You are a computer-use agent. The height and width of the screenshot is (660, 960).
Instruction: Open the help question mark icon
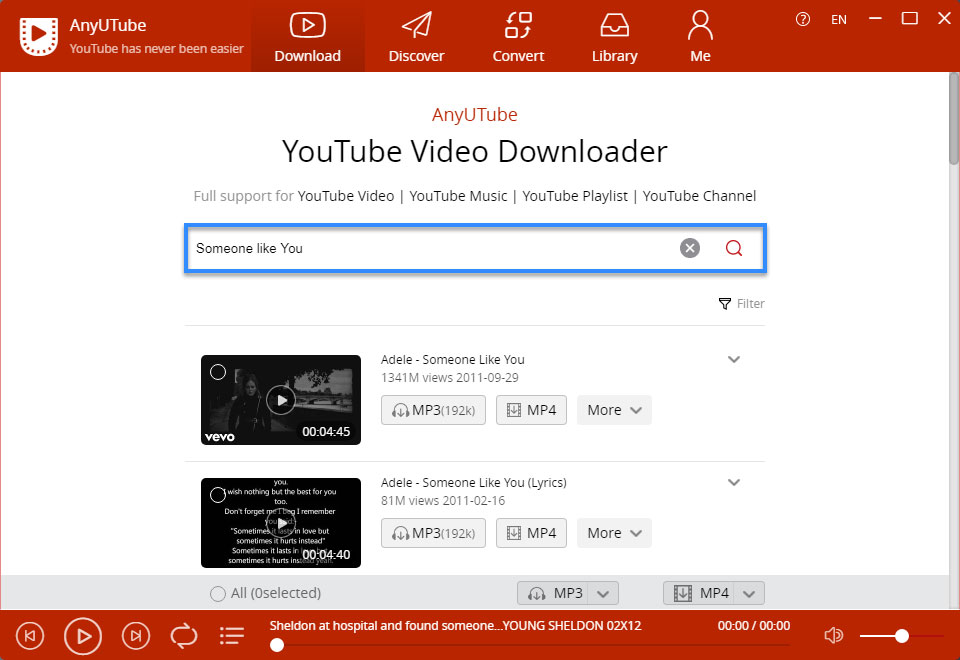pos(803,20)
